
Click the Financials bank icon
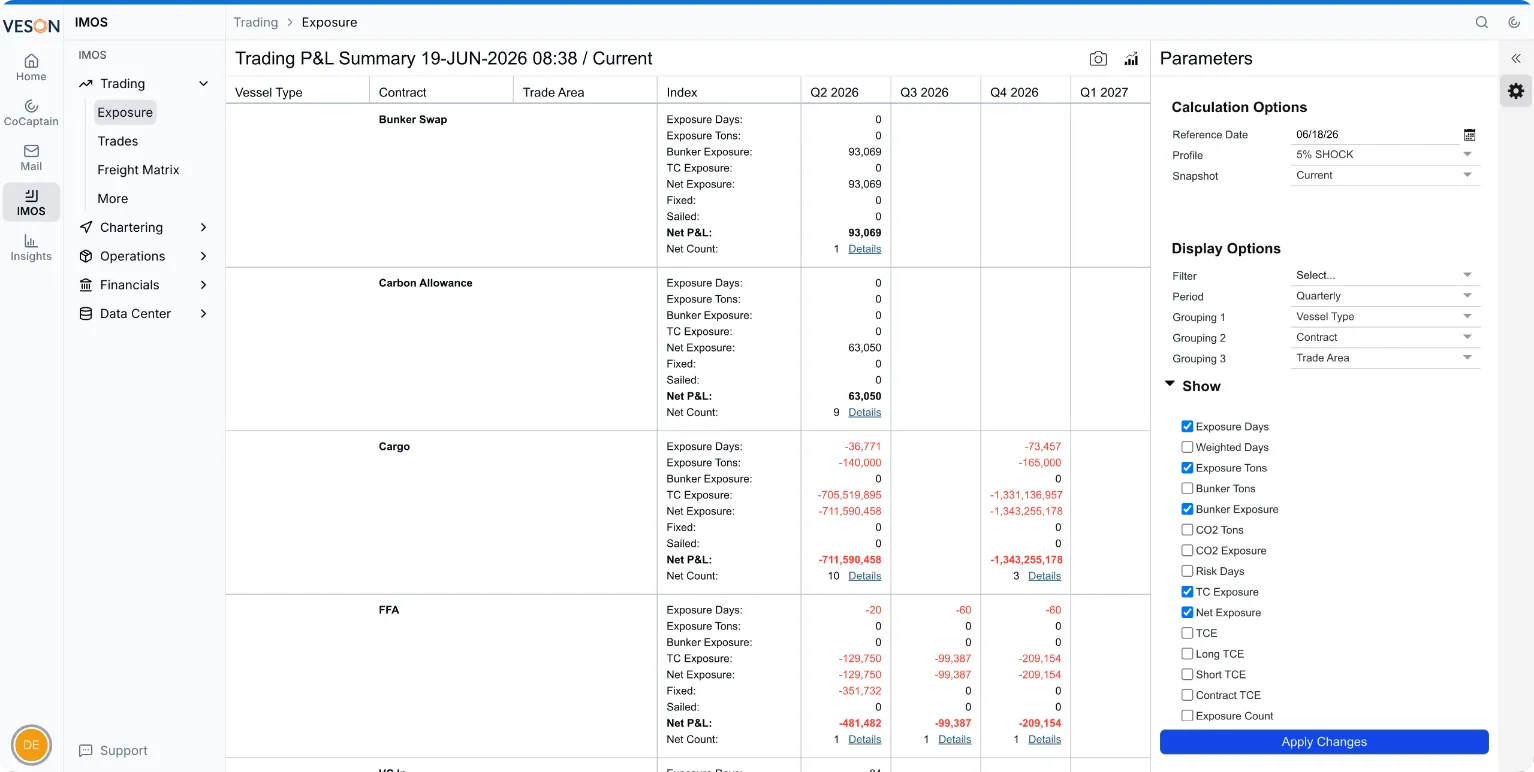tap(86, 285)
